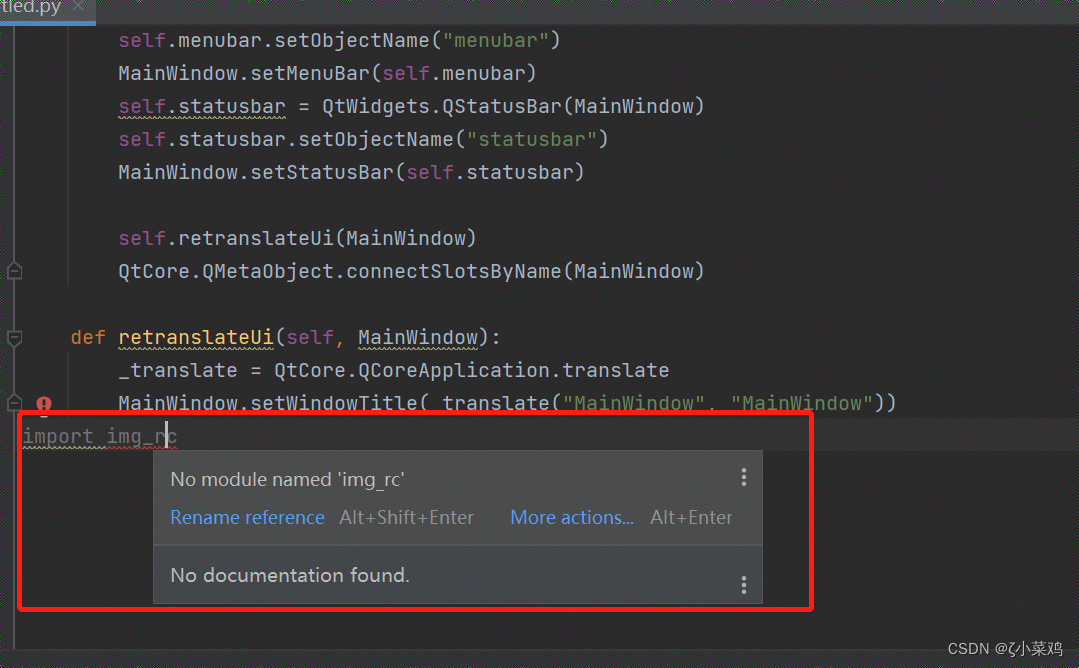This screenshot has width=1079, height=668.
Task: Open the options menu in the documentation section
Action: 744,585
